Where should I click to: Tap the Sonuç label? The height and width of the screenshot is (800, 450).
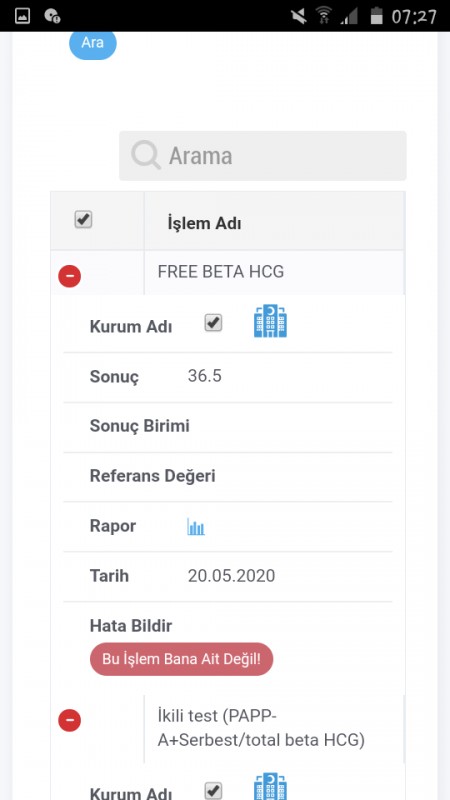point(114,377)
